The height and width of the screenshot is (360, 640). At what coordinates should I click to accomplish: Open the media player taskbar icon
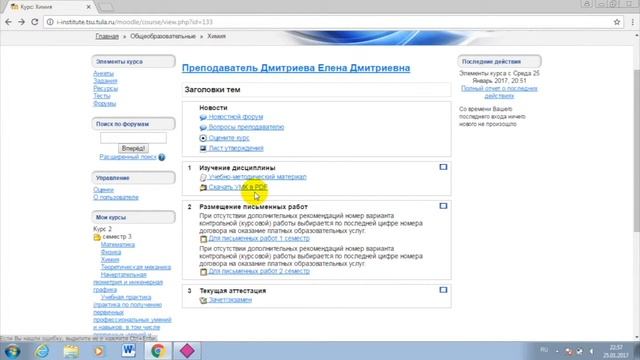[x=99, y=351]
